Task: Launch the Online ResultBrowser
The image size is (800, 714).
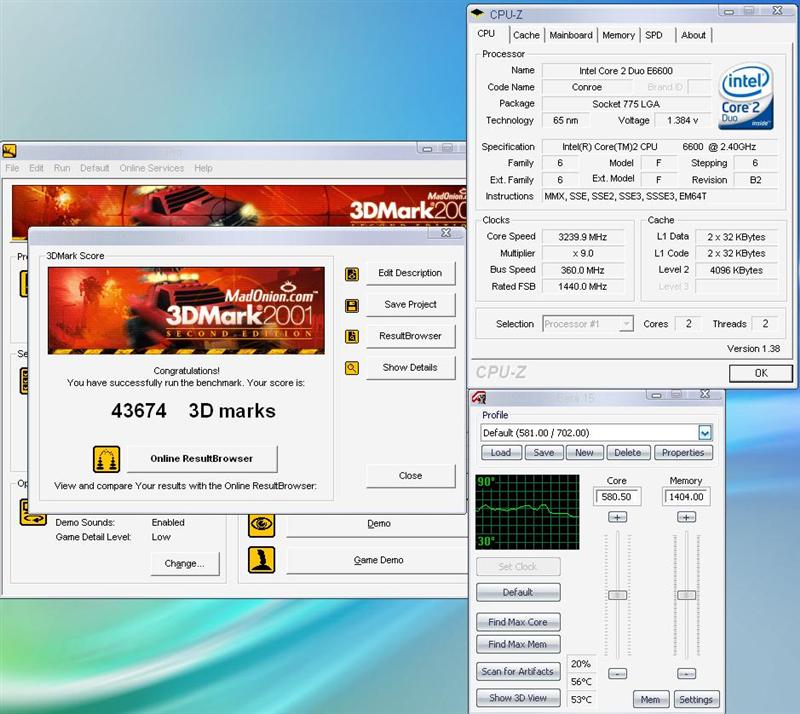Action: (x=202, y=459)
